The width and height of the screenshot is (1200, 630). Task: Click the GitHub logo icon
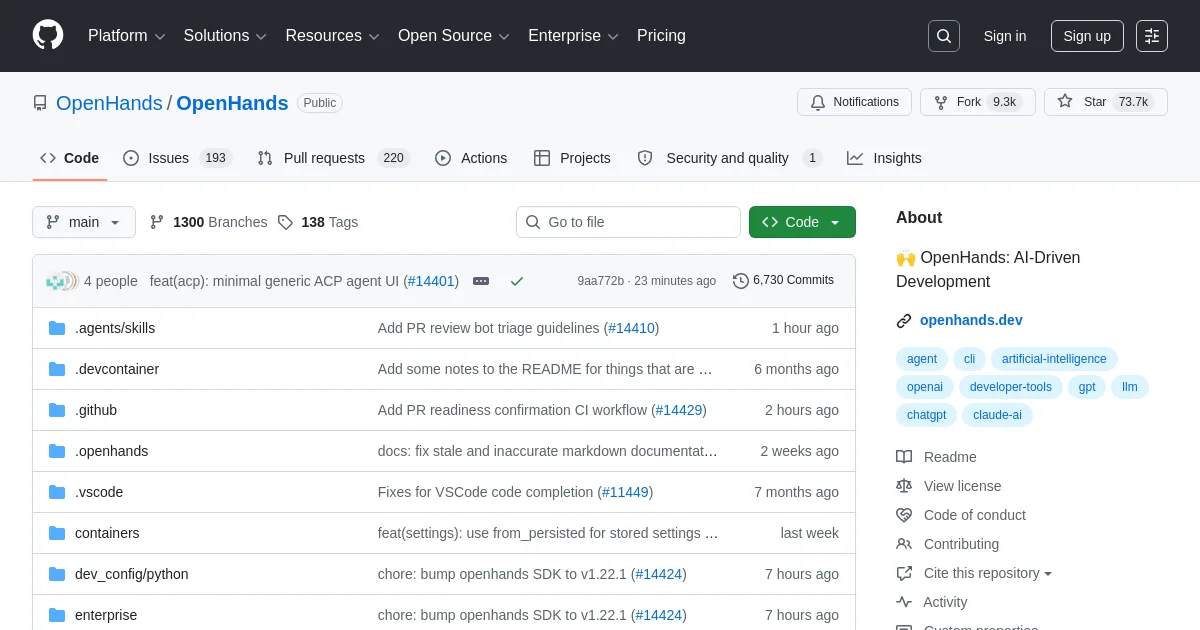pyautogui.click(x=48, y=36)
